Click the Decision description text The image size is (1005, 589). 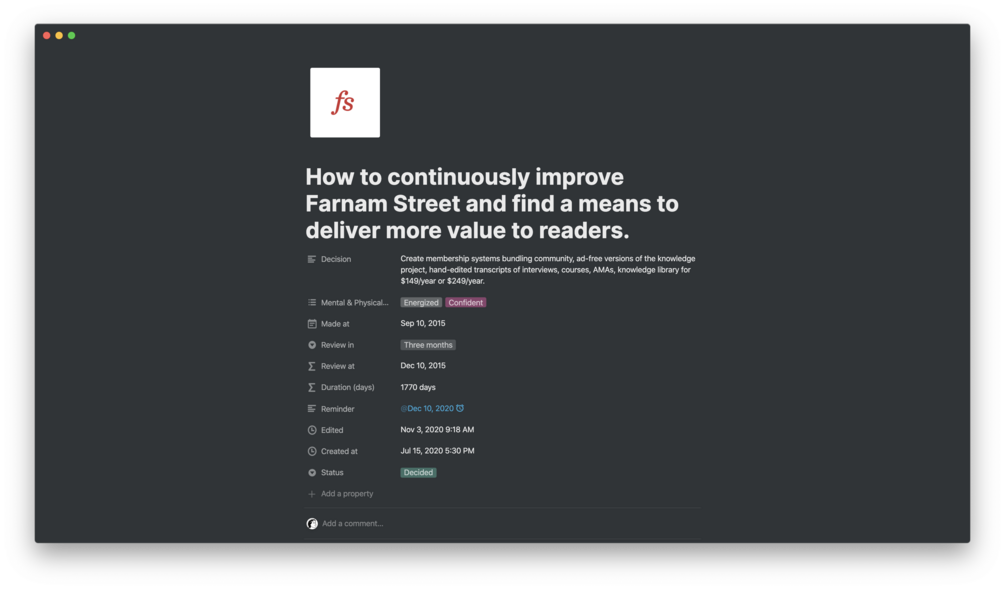click(x=548, y=270)
